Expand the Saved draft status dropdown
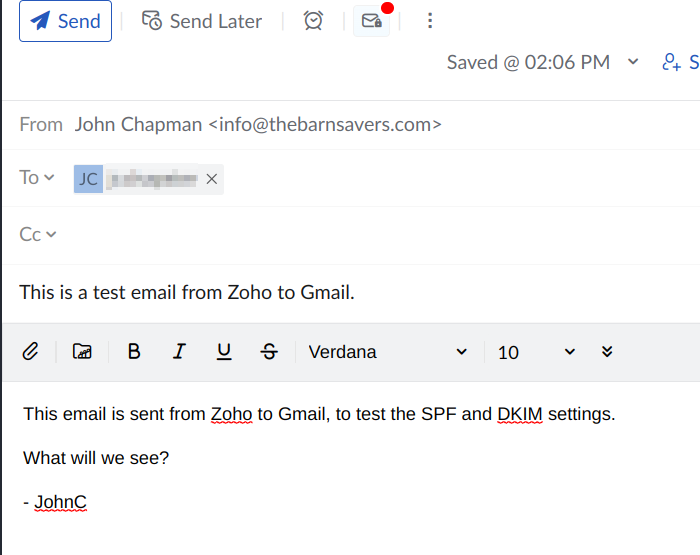 (633, 62)
